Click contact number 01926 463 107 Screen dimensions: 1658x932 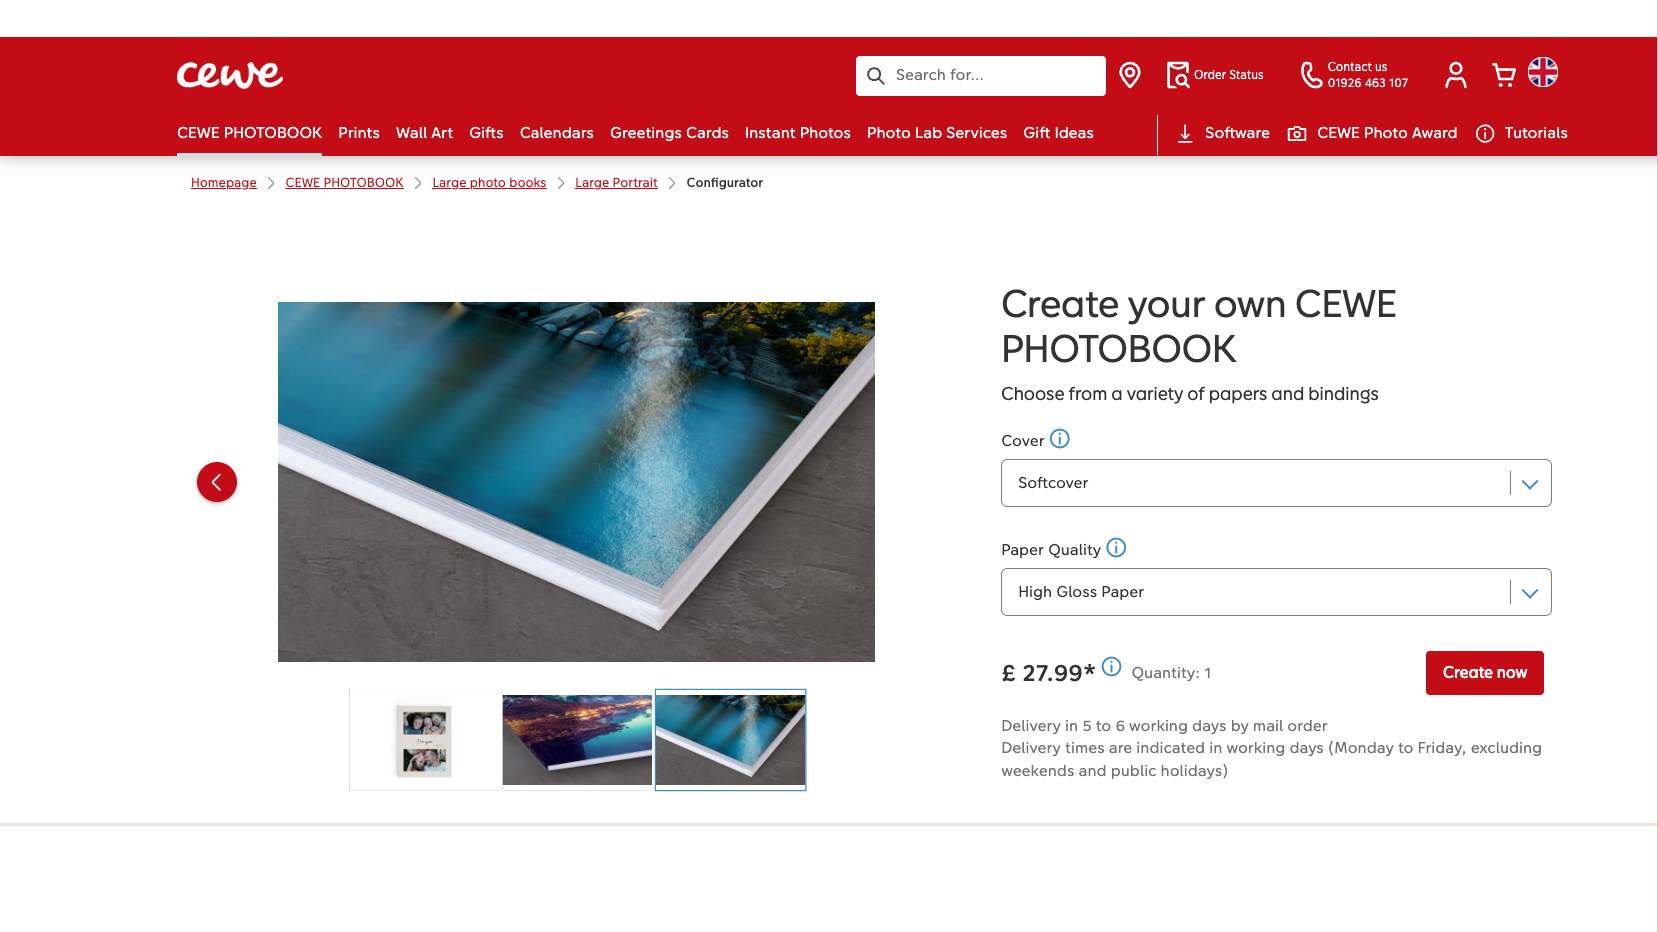pos(1368,84)
